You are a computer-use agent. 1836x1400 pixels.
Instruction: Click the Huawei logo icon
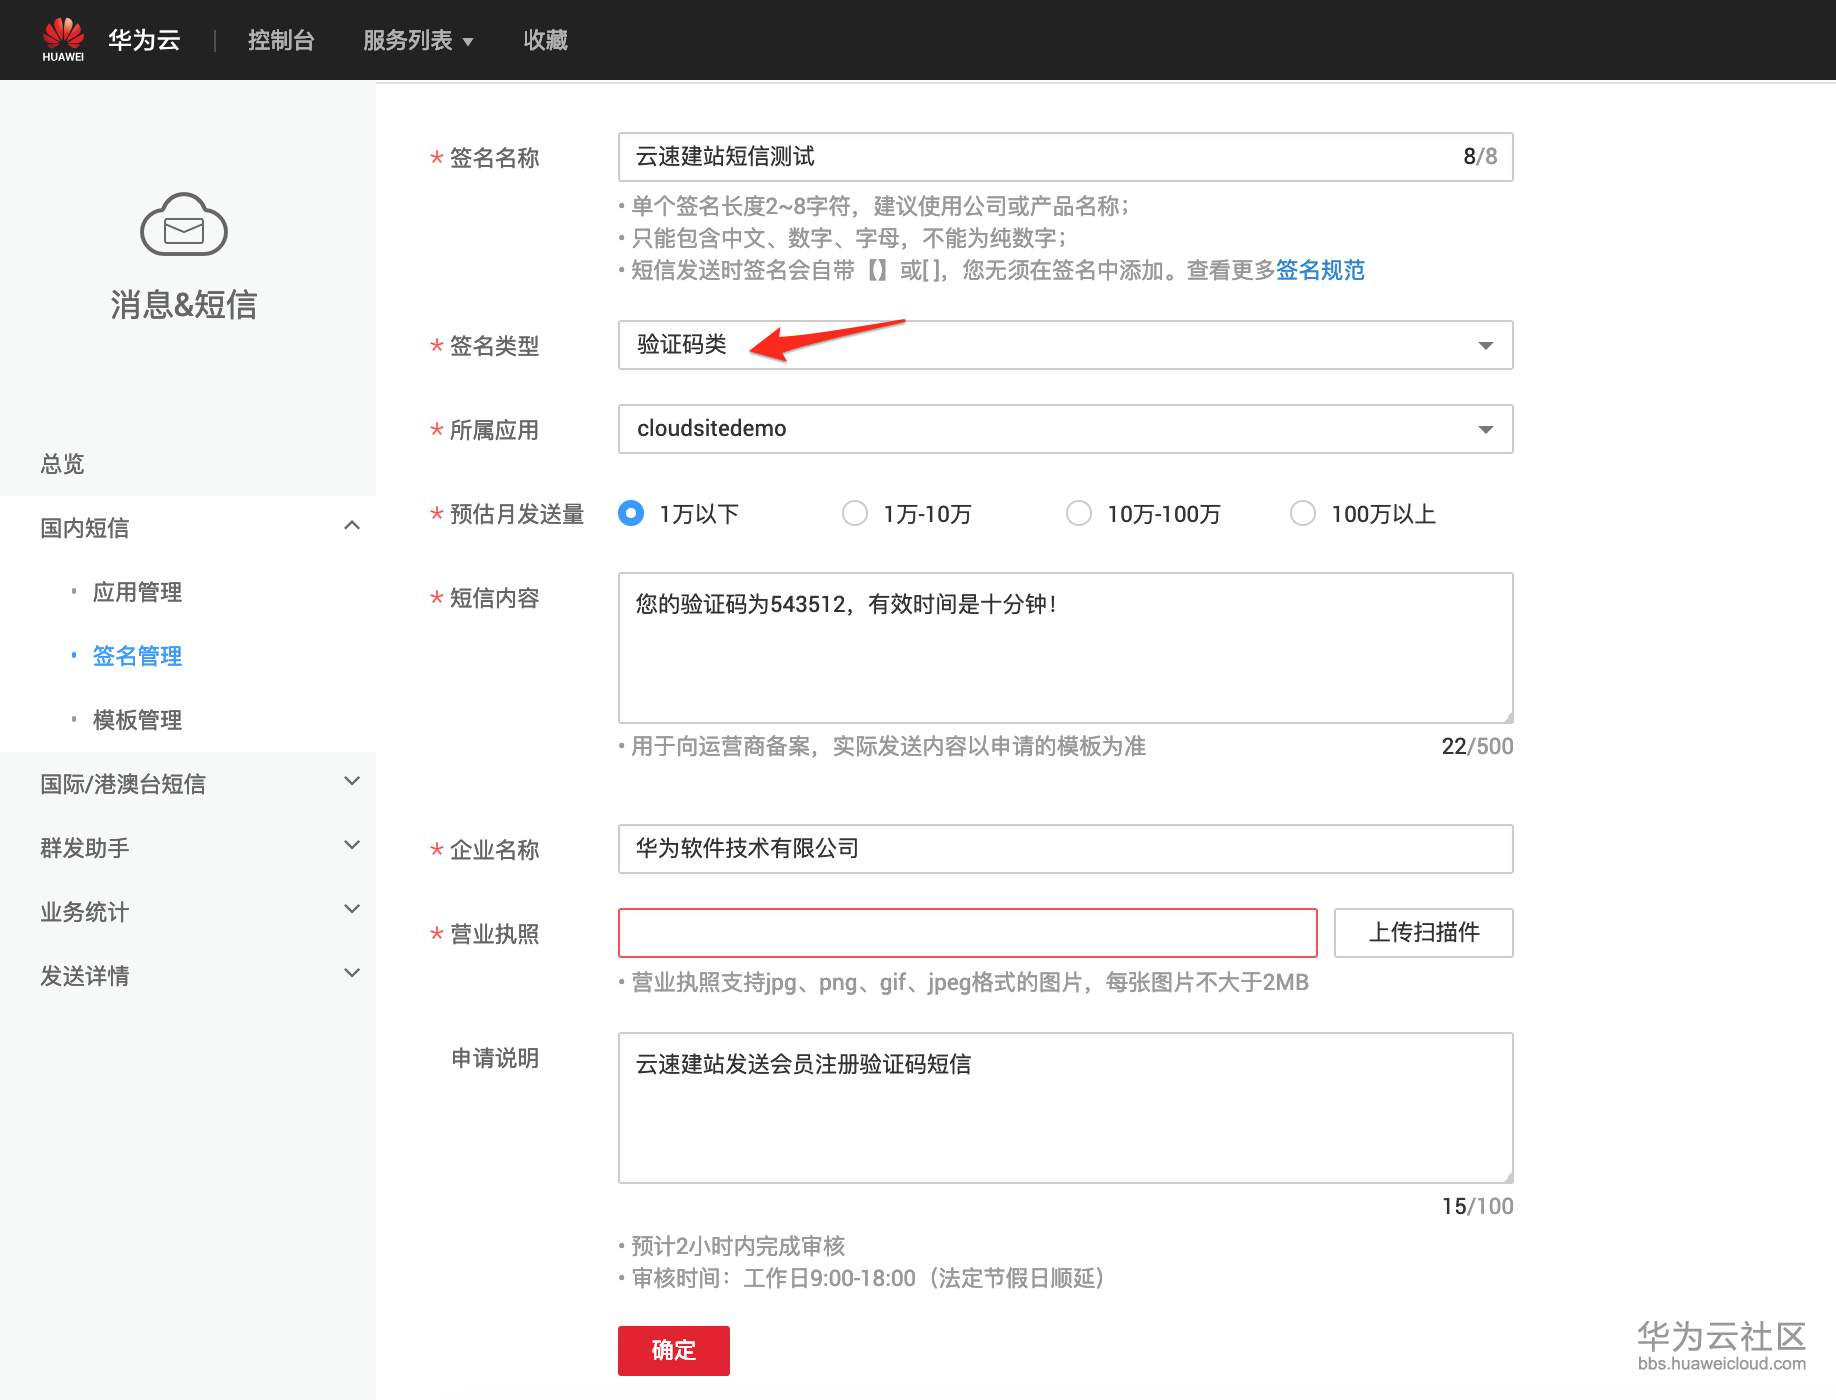tap(63, 39)
